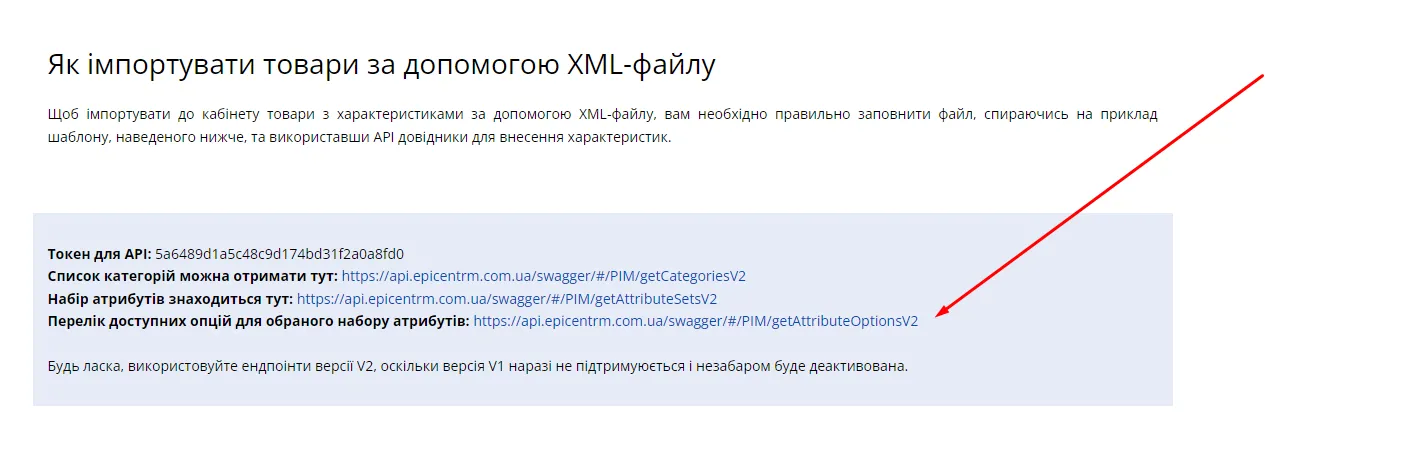Click "деактивована" at the end of the note
1415x453 pixels.
click(x=860, y=366)
